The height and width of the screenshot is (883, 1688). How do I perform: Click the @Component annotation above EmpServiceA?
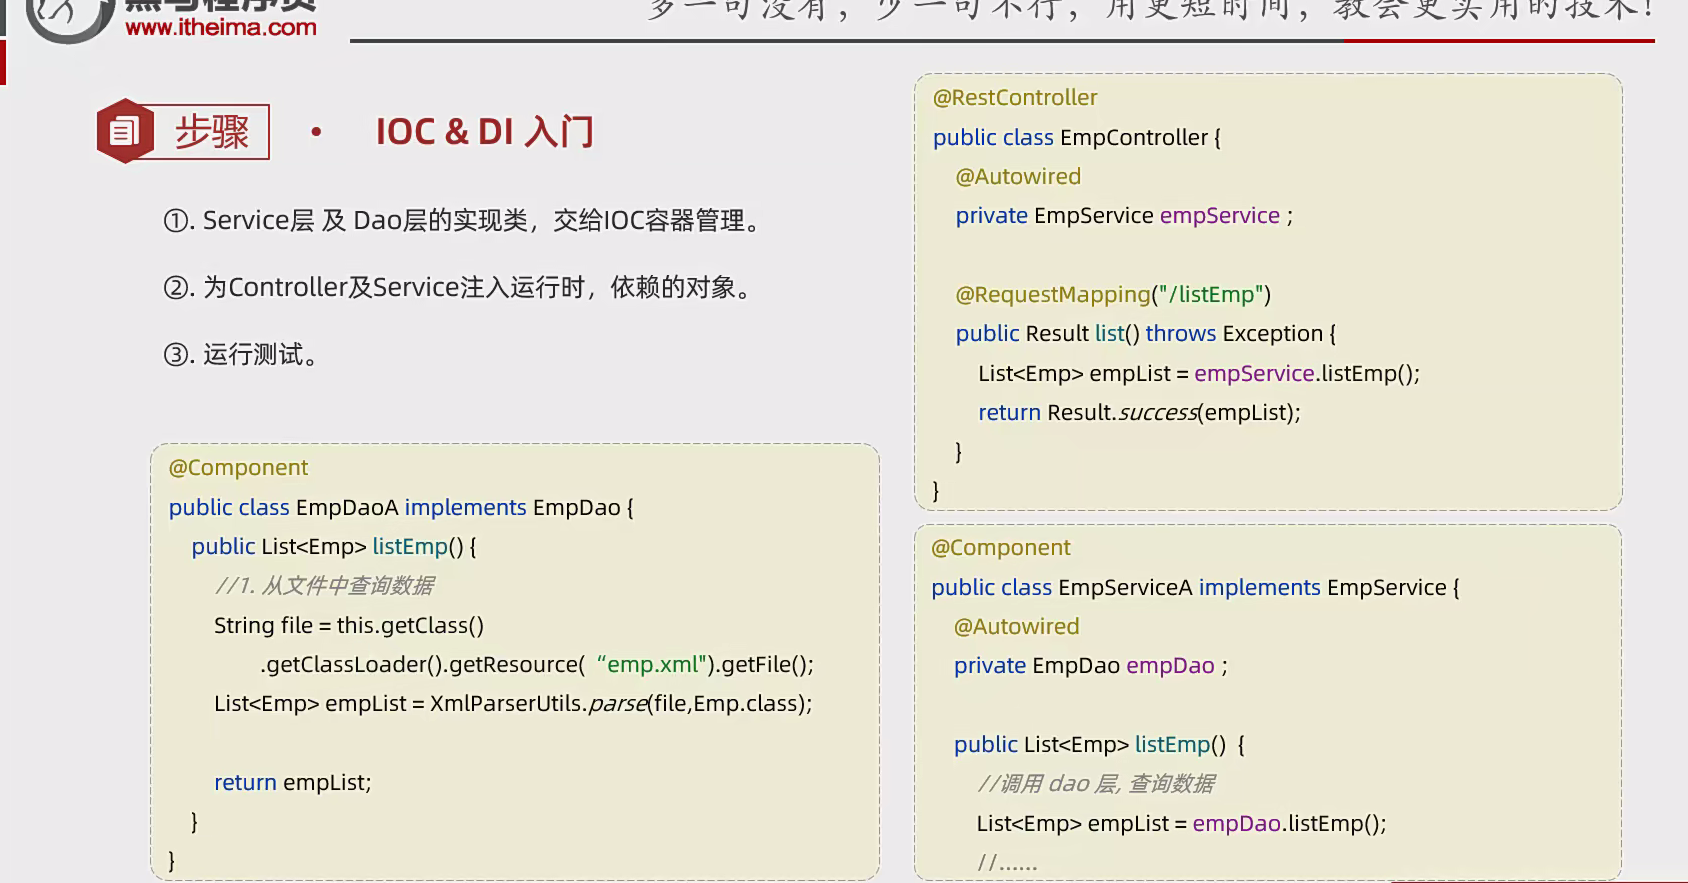[x=1000, y=548]
